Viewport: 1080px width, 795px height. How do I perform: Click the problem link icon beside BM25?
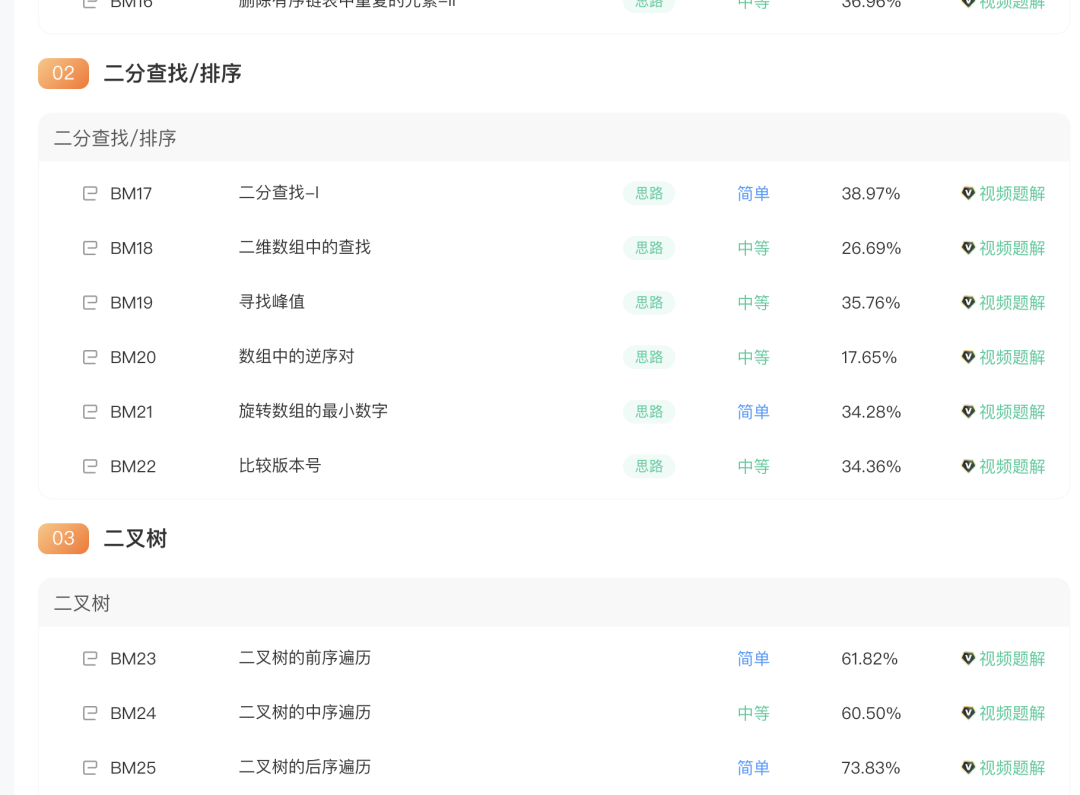(89, 767)
